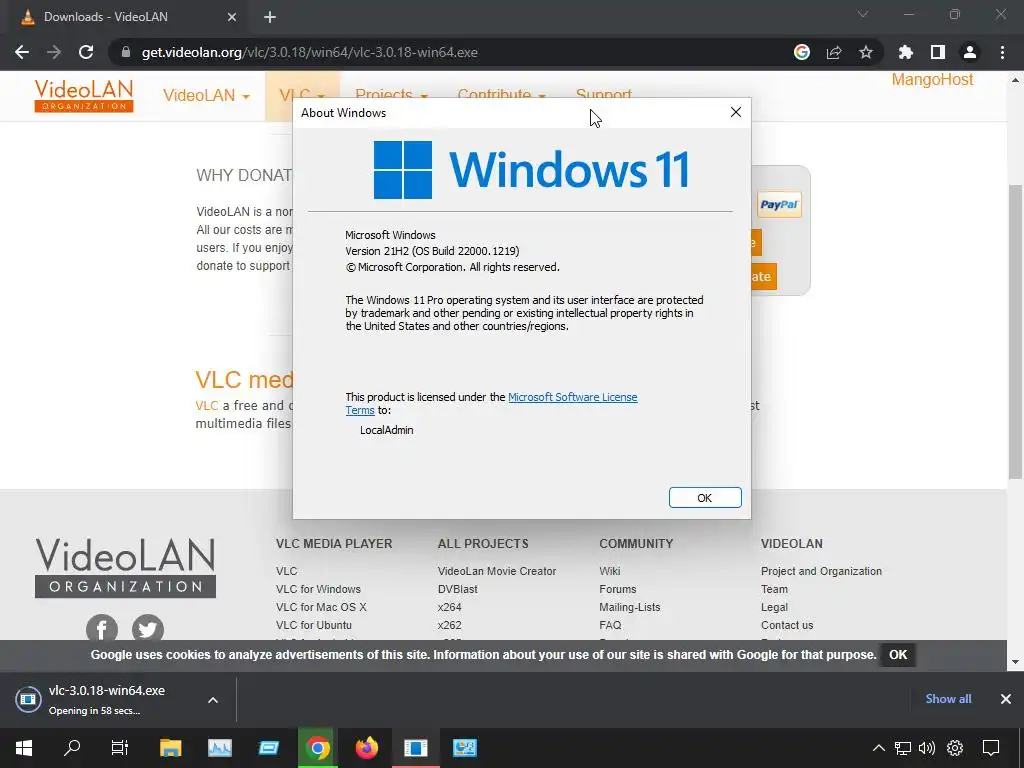Click the Google icon in address bar
Image resolution: width=1024 pixels, height=768 pixels.
point(802,52)
